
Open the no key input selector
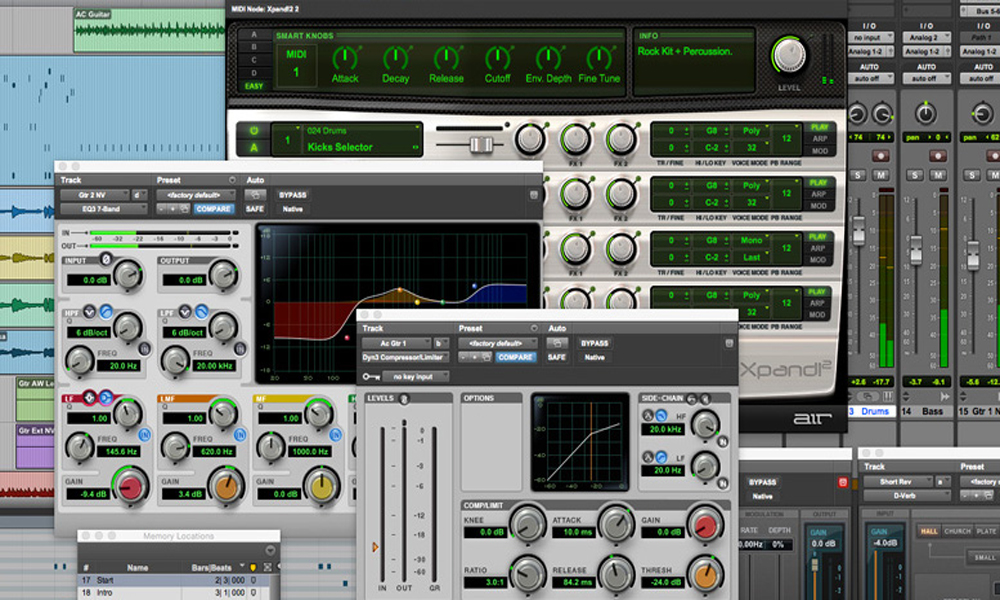tap(417, 377)
